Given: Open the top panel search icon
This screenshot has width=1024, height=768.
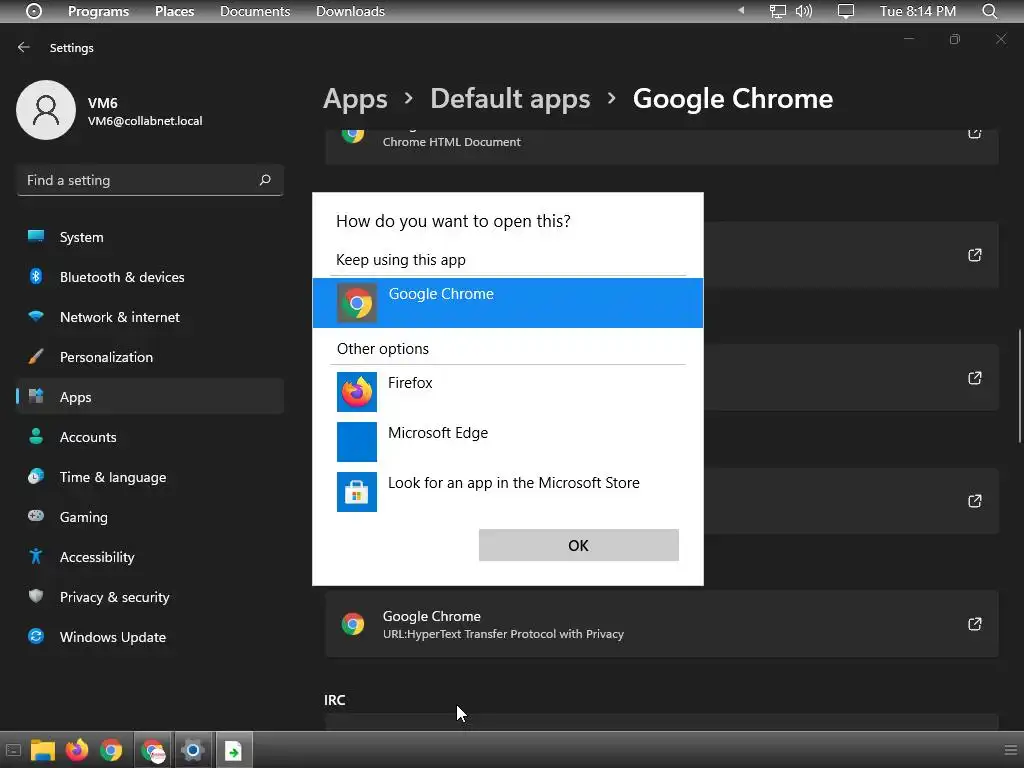Looking at the screenshot, I should point(989,11).
